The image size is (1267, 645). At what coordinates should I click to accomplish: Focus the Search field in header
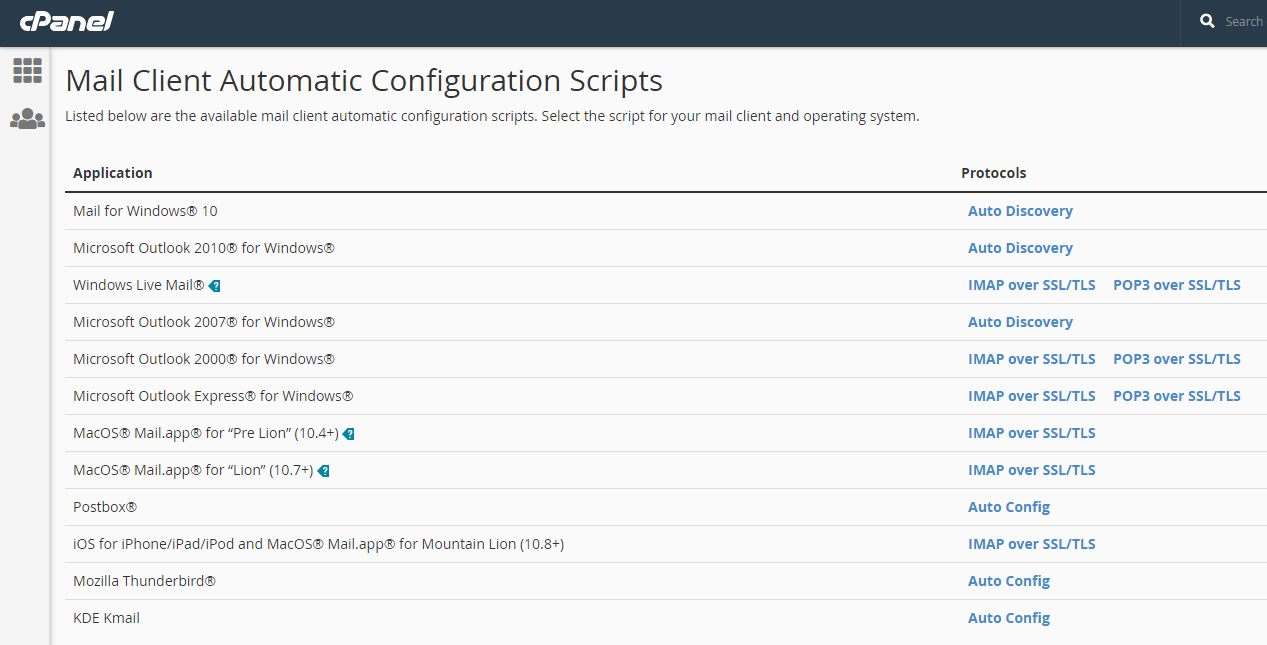coord(1244,22)
